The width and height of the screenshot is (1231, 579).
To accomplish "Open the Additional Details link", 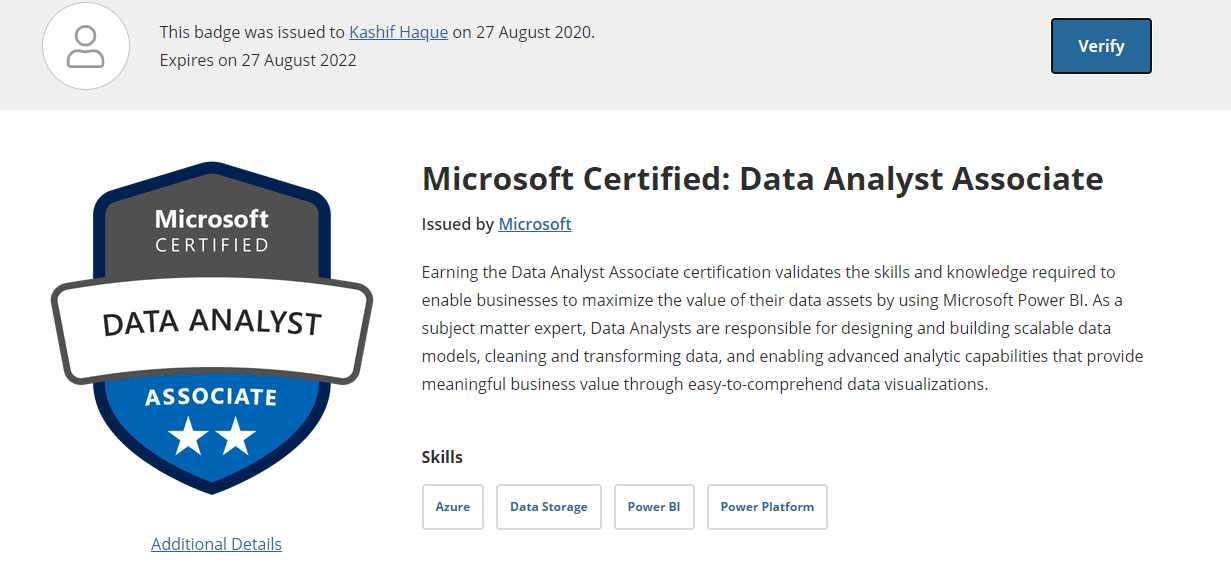I will pyautogui.click(x=216, y=544).
